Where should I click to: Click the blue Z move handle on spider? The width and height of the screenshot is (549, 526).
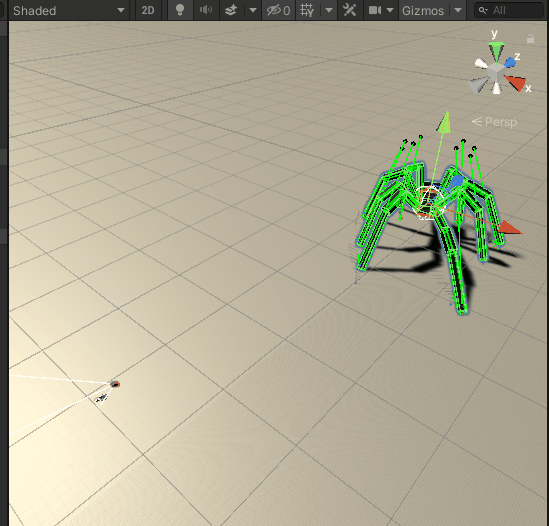point(457,181)
